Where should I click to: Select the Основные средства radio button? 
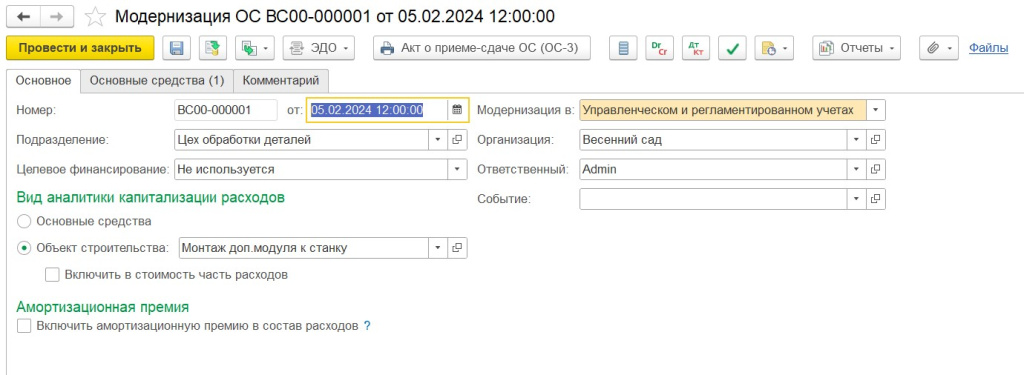[24, 221]
